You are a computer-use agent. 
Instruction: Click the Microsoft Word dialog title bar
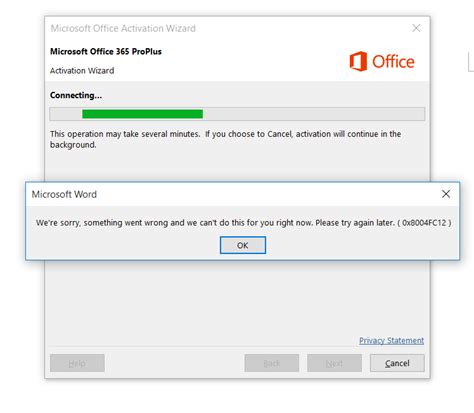tap(233, 194)
